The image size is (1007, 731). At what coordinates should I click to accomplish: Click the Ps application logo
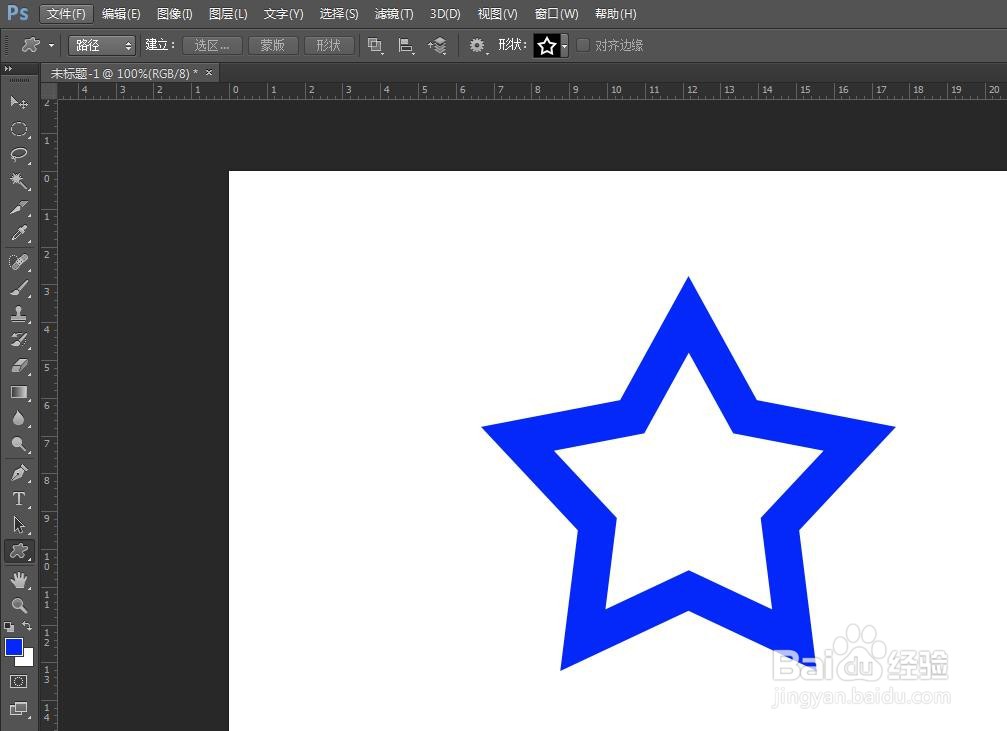coord(17,12)
